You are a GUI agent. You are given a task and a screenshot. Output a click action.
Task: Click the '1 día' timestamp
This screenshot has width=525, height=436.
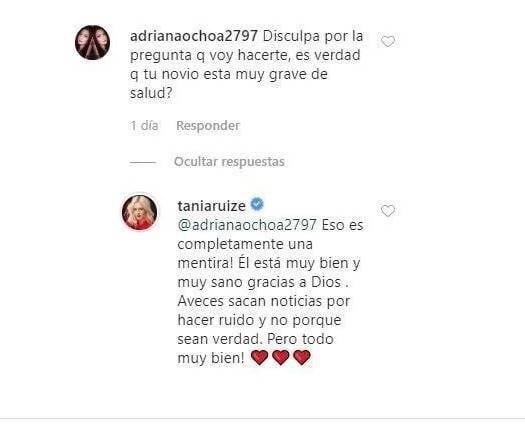pos(144,126)
